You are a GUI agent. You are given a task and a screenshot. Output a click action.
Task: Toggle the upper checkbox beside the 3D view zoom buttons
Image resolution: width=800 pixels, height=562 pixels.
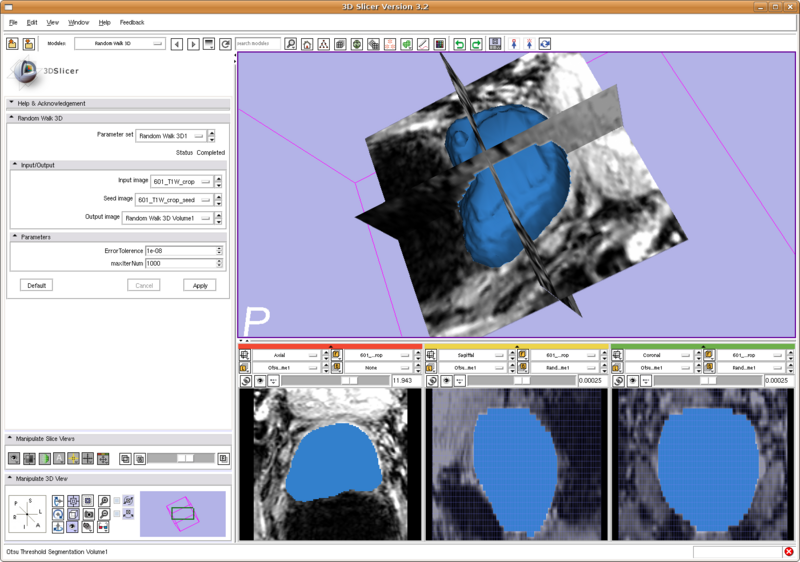click(x=117, y=501)
